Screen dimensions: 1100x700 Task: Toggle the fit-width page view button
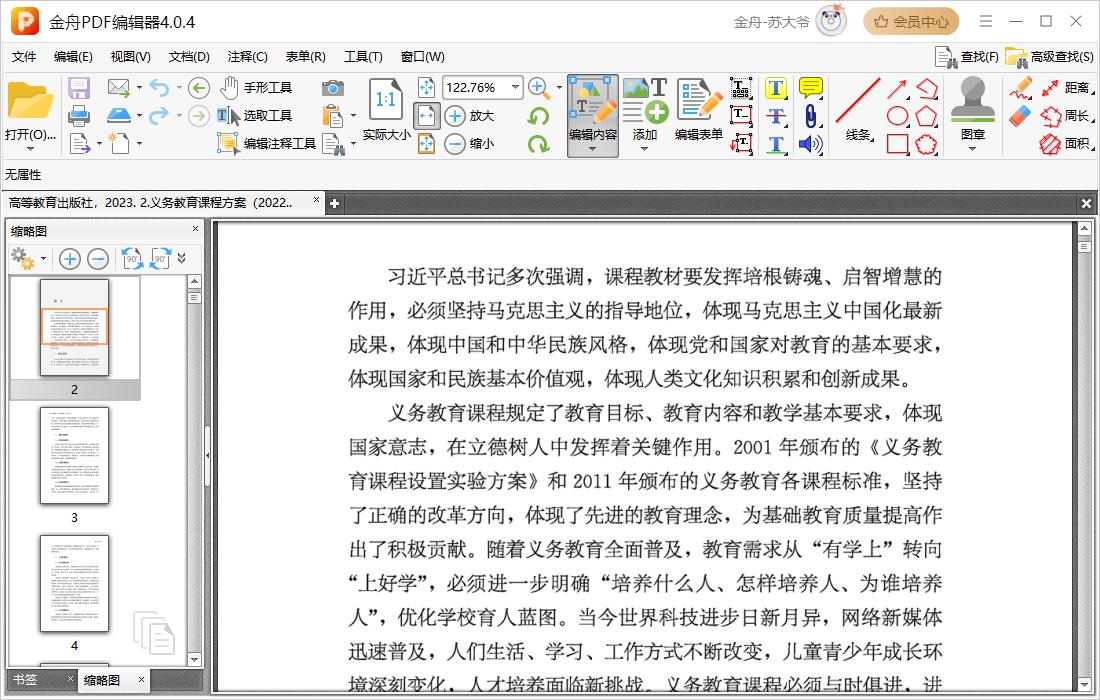tap(426, 116)
